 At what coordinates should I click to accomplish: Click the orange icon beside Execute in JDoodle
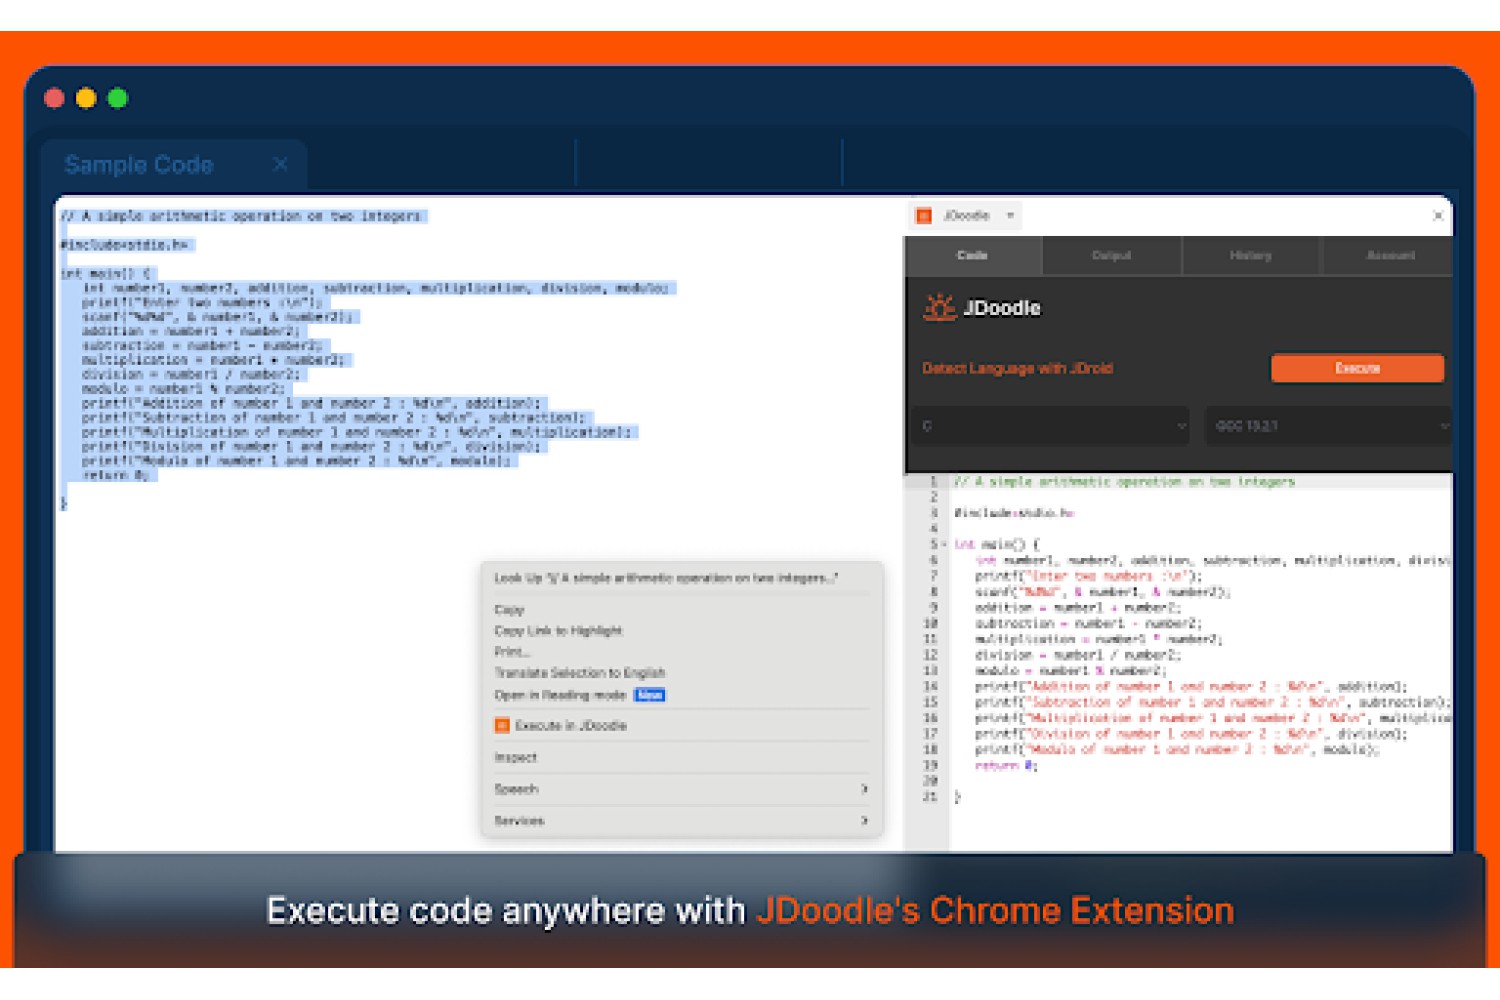coord(502,725)
